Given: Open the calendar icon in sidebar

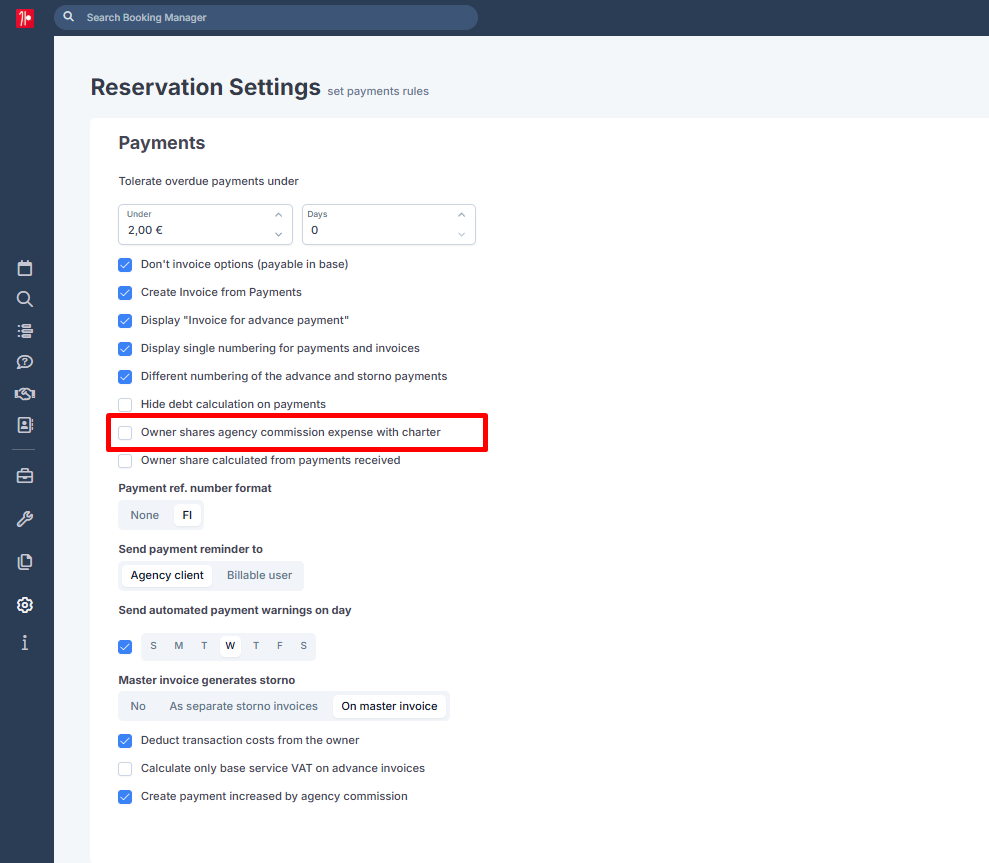Looking at the screenshot, I should pos(25,268).
